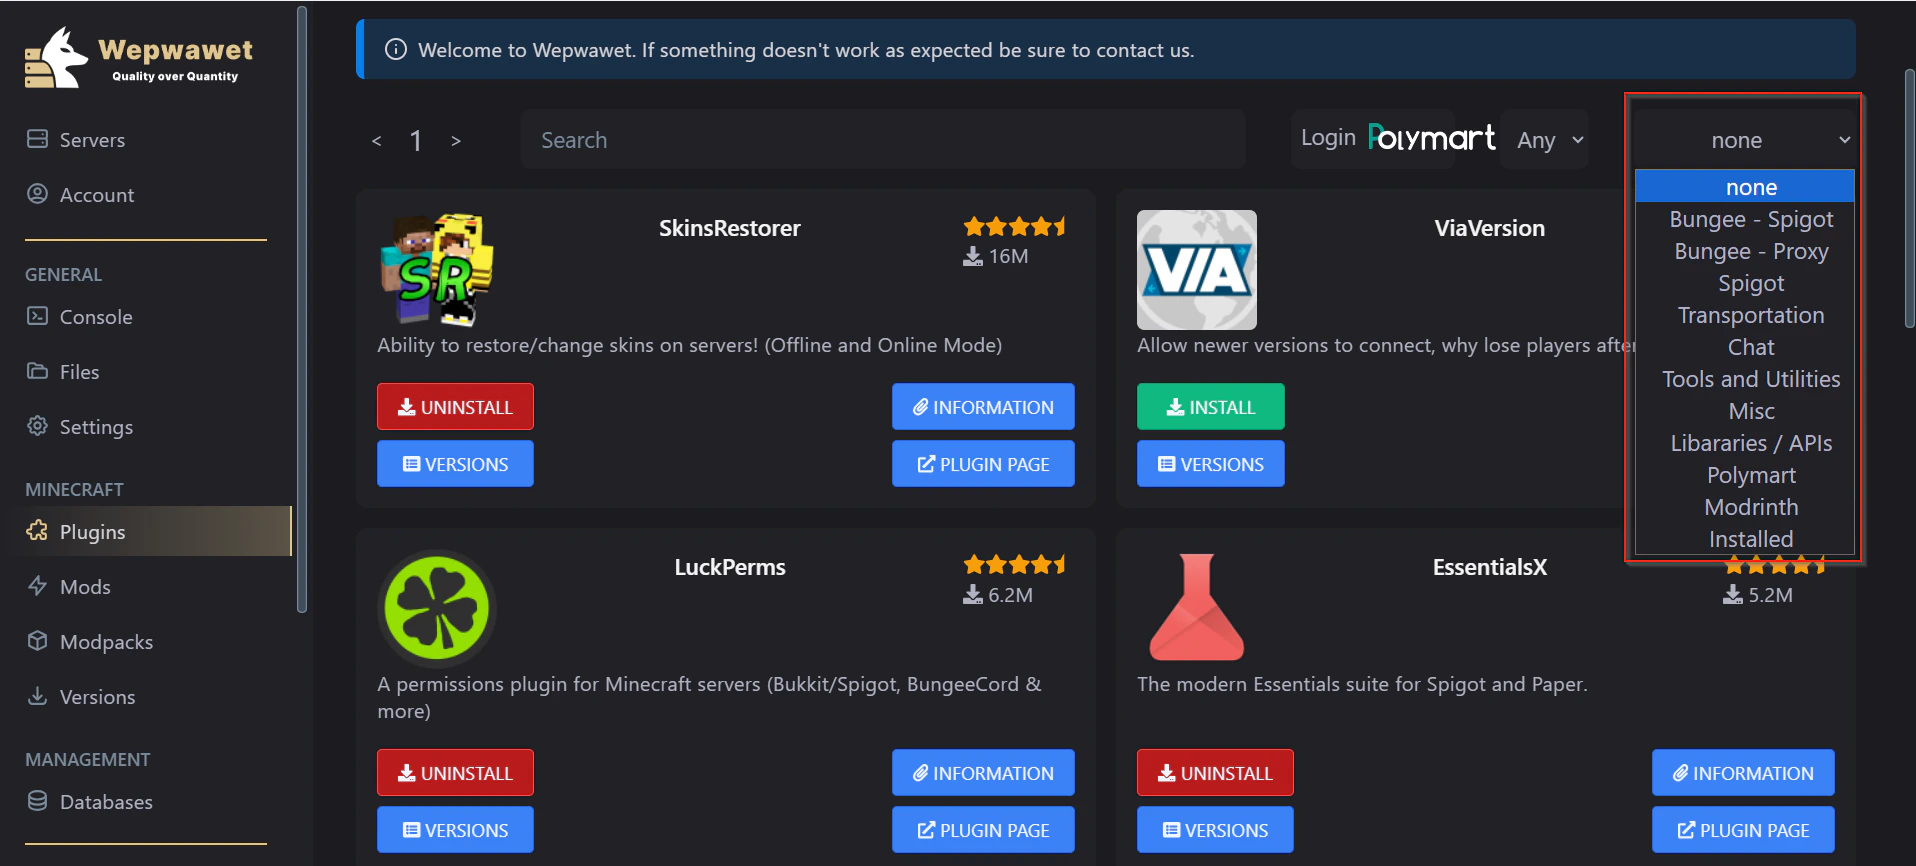The width and height of the screenshot is (1916, 866).
Task: Click the sidebar scrollbar
Action: [x=302, y=308]
